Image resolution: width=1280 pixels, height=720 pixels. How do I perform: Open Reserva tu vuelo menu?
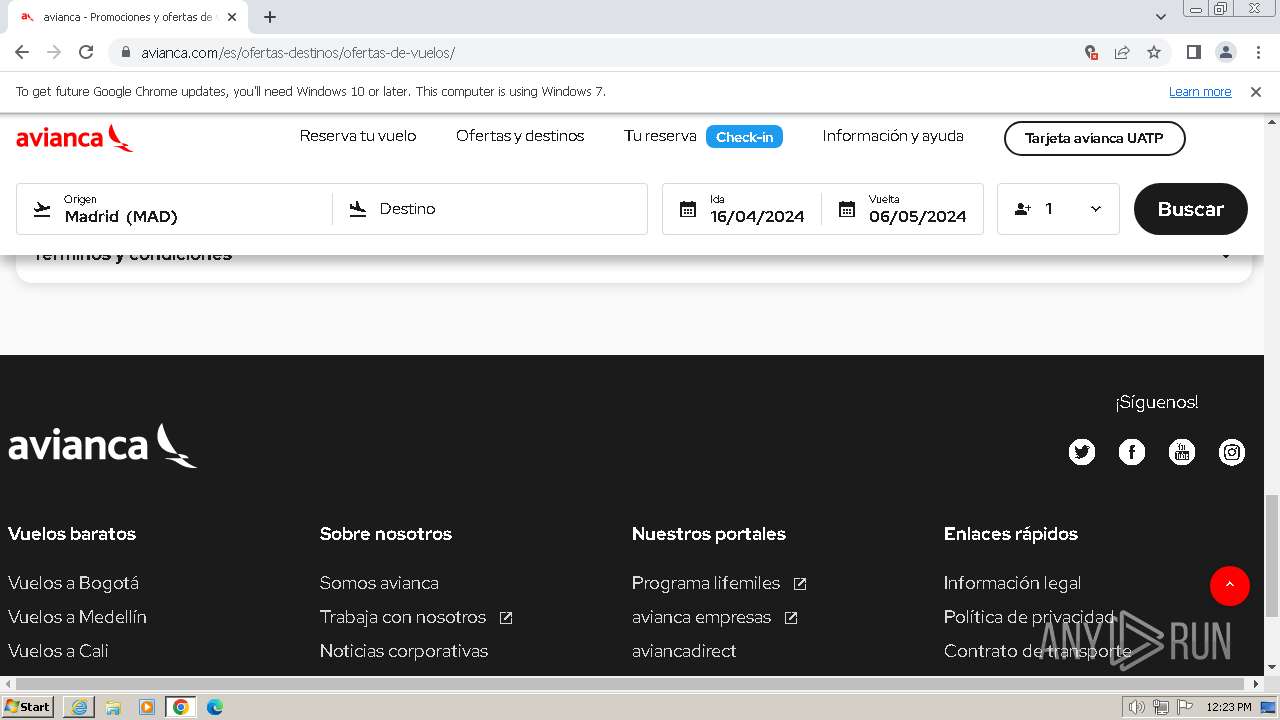(358, 136)
